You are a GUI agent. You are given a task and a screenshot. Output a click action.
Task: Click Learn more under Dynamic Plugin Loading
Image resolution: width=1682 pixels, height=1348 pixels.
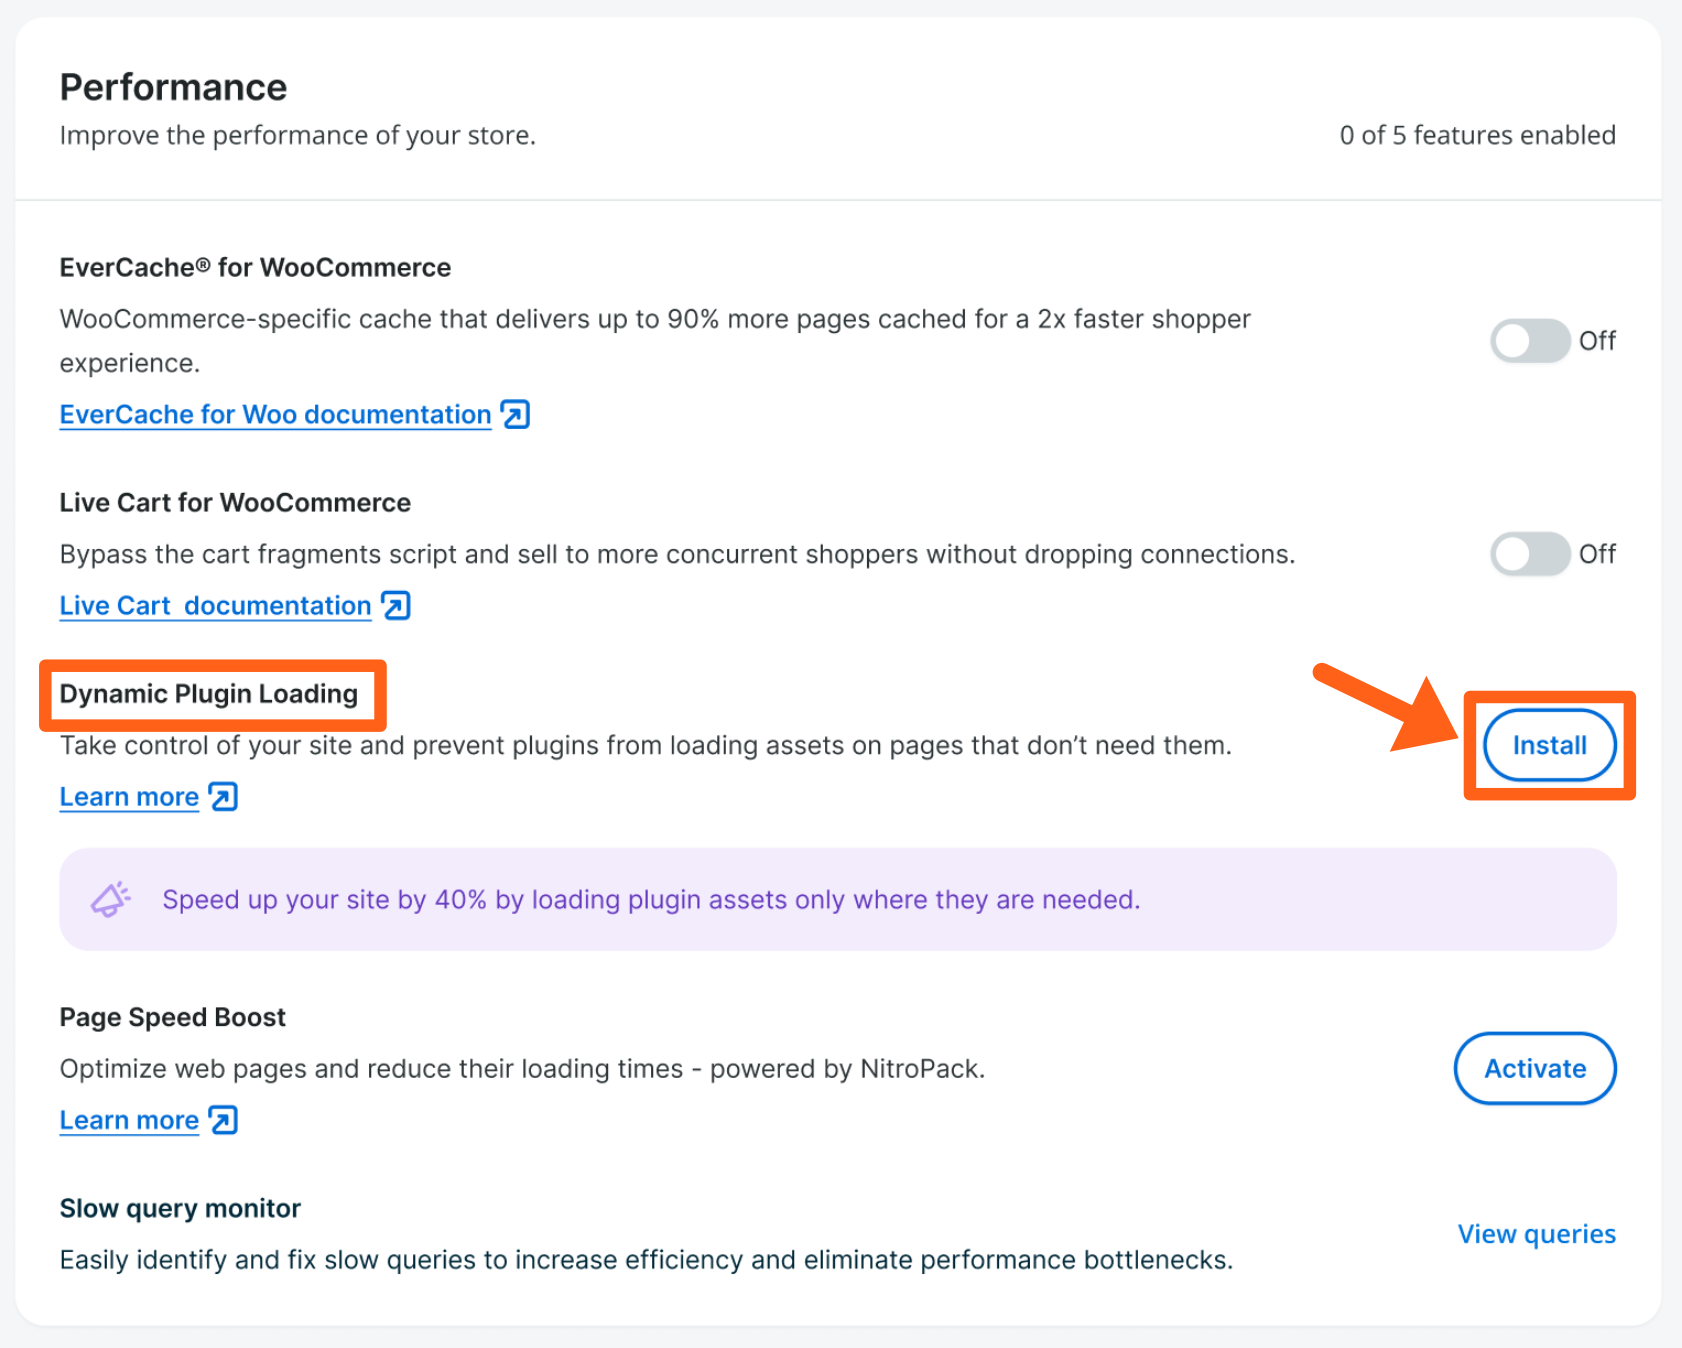[x=129, y=797]
